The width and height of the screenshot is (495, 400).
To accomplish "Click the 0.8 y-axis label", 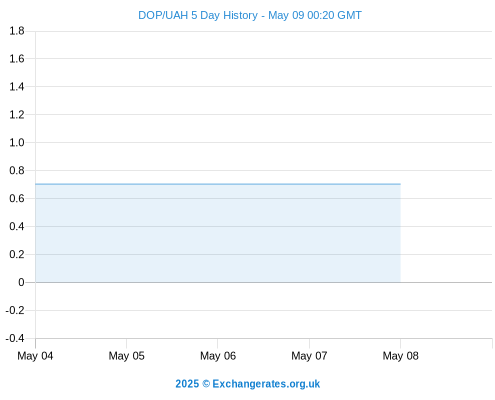I will [17, 171].
